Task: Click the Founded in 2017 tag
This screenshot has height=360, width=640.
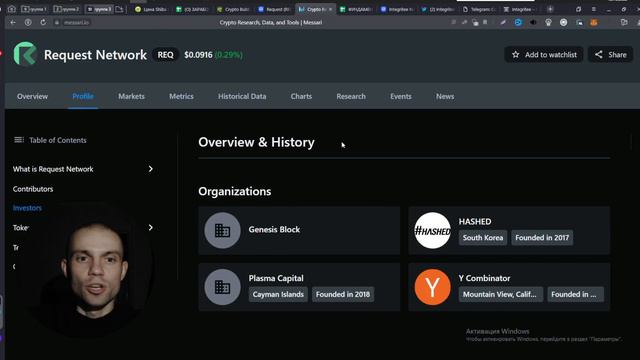Action: [542, 238]
